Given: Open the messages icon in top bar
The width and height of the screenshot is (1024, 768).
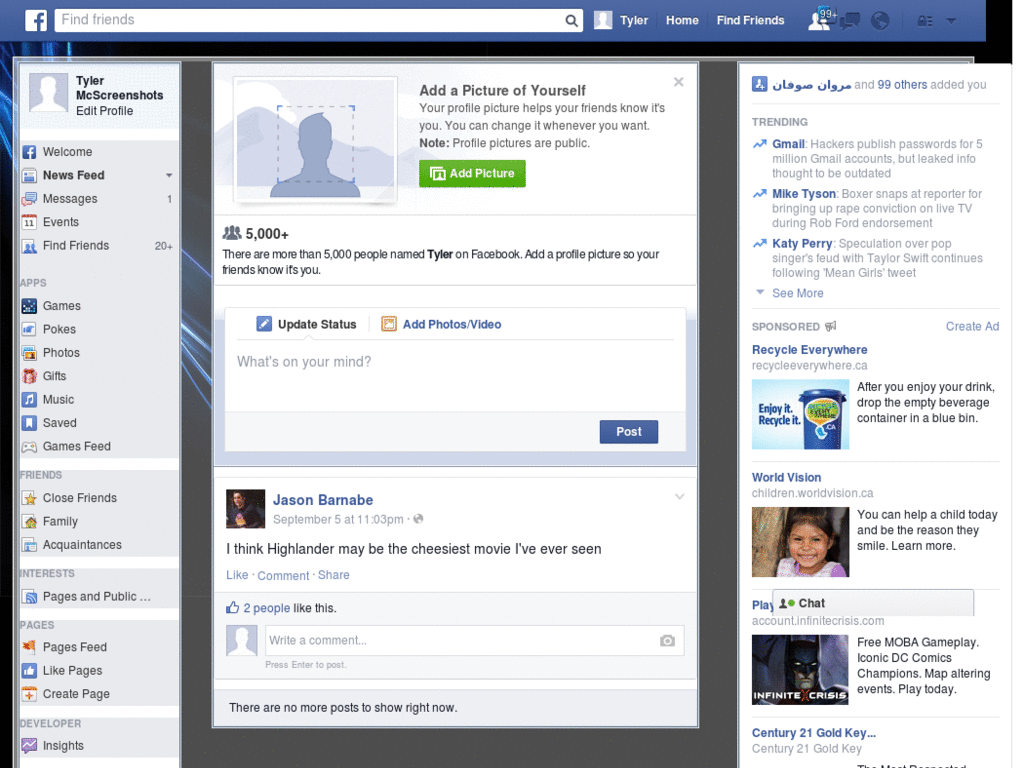Looking at the screenshot, I should coord(850,21).
